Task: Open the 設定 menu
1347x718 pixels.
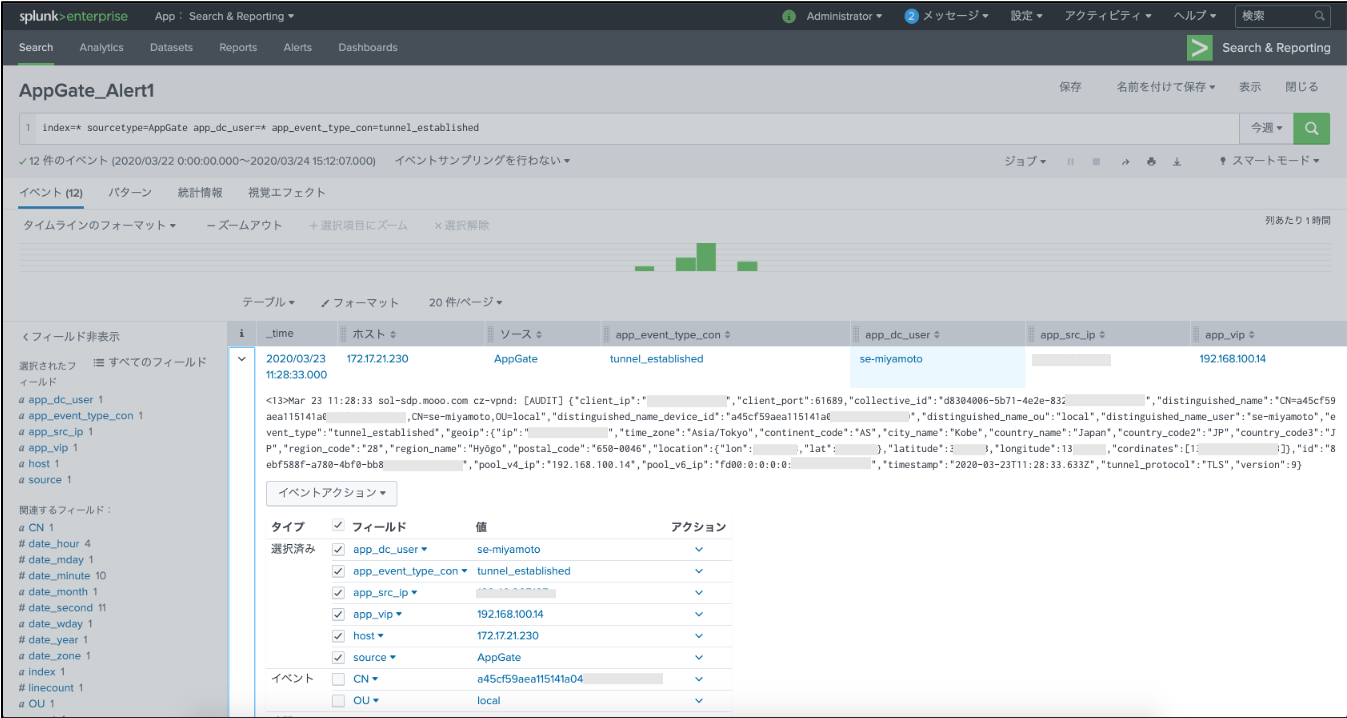Action: 1026,17
